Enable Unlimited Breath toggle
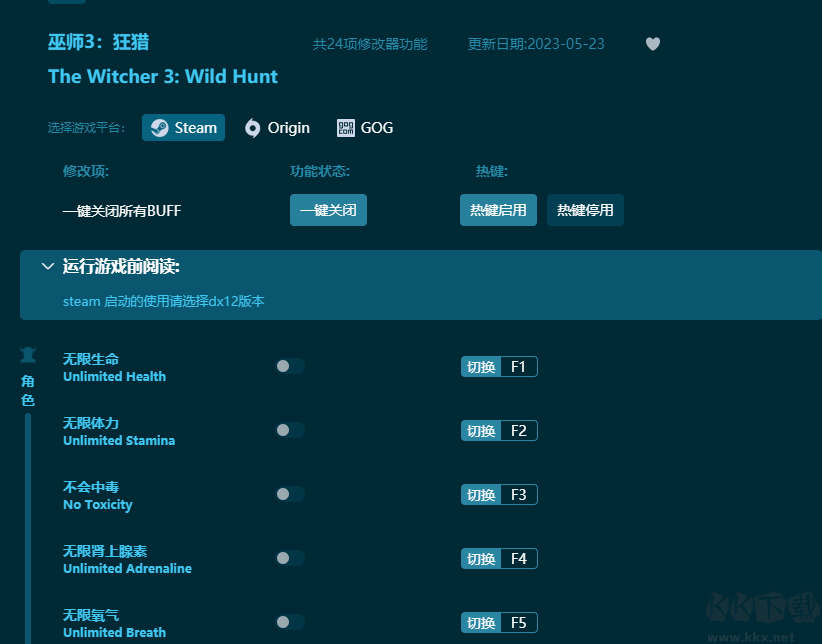 (290, 622)
